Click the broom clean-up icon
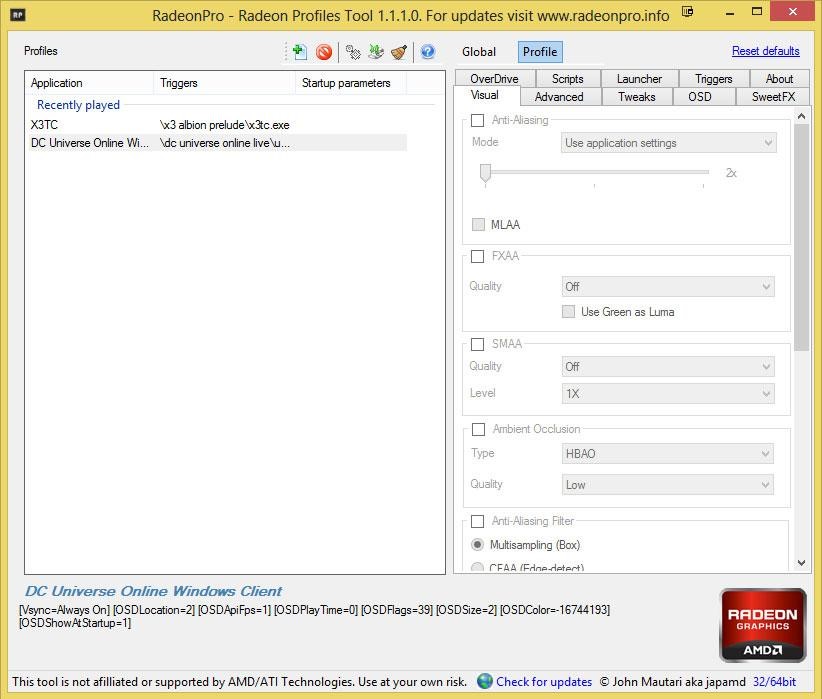The width and height of the screenshot is (822, 699). tap(399, 52)
